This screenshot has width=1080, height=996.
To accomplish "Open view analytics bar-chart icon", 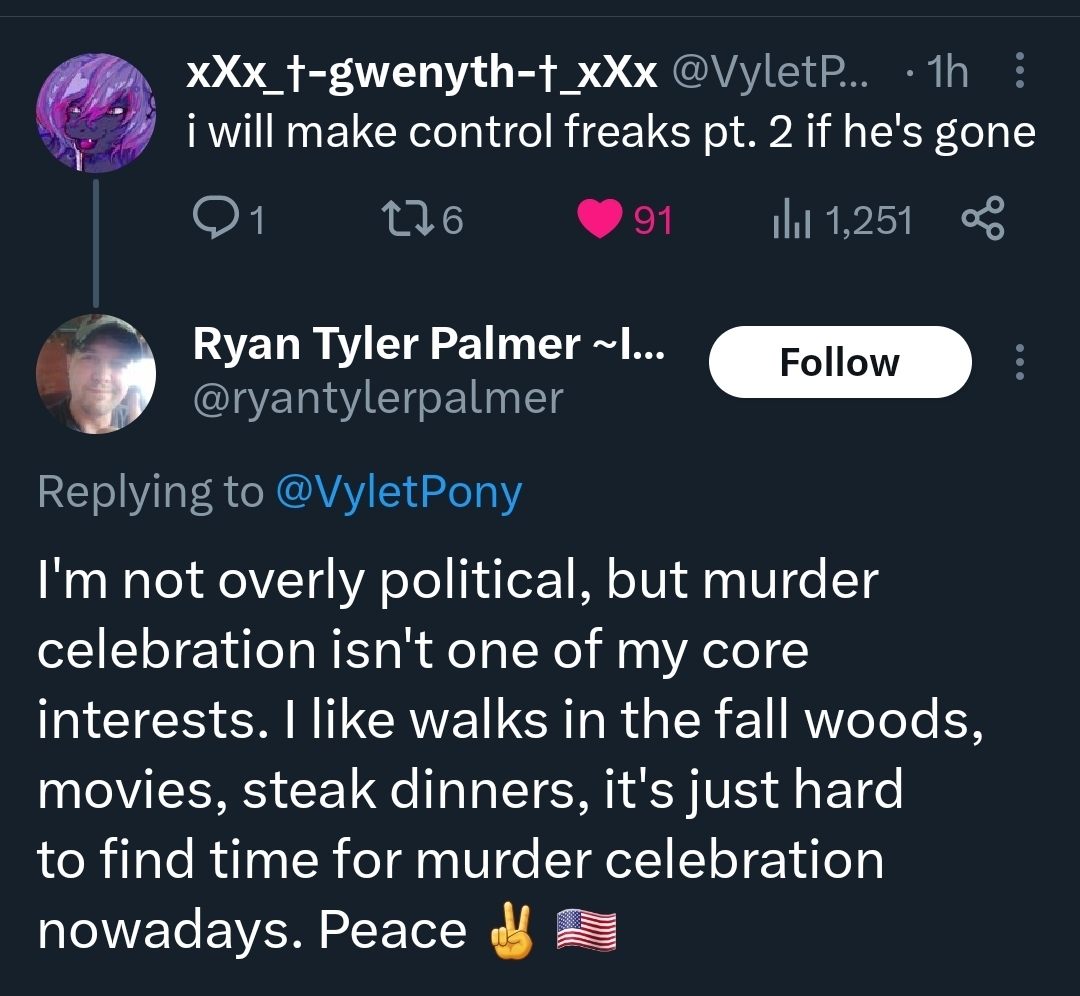I will coord(790,220).
